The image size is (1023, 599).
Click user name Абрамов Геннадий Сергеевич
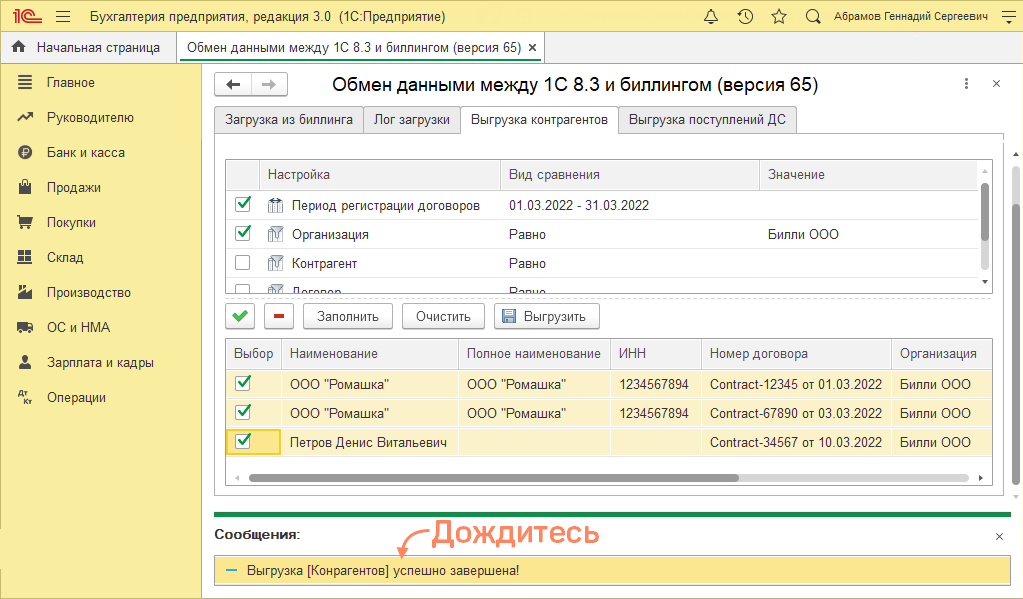pyautogui.click(x=911, y=16)
